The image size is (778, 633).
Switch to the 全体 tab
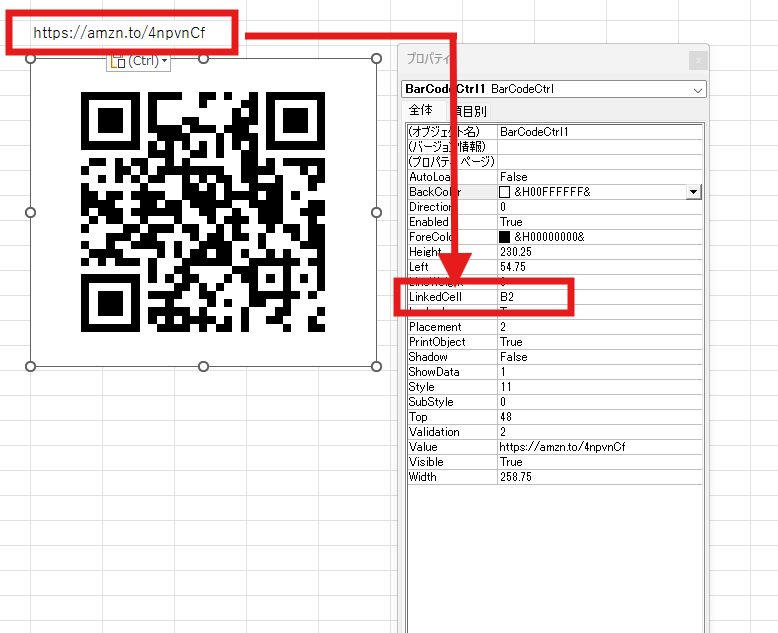[x=421, y=110]
